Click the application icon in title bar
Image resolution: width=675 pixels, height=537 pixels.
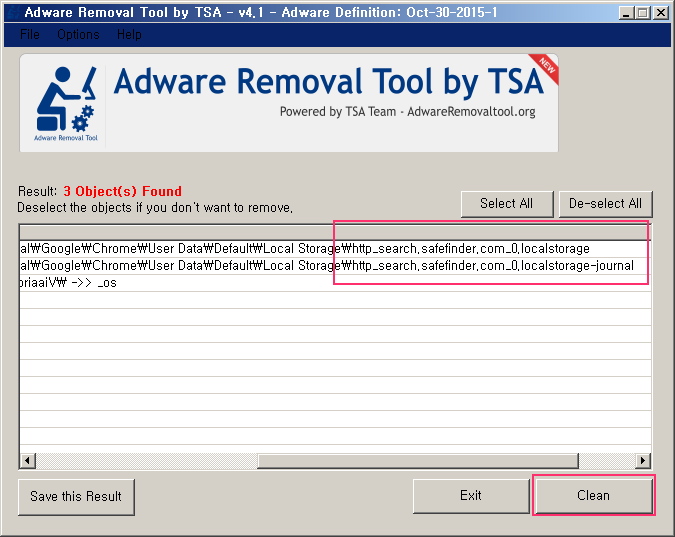[x=13, y=12]
